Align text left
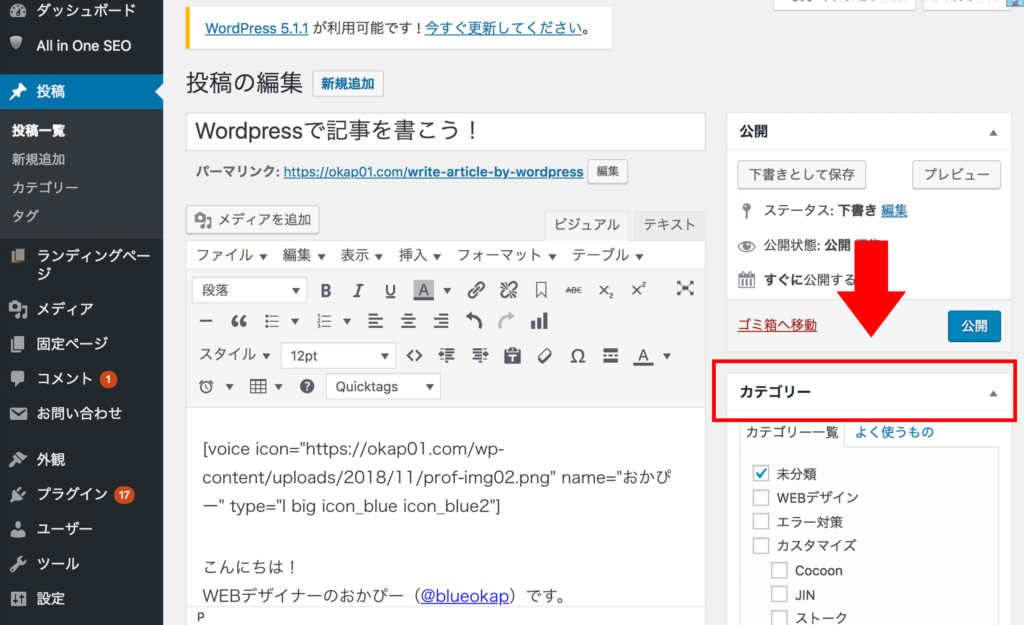The image size is (1024, 625). coord(376,321)
